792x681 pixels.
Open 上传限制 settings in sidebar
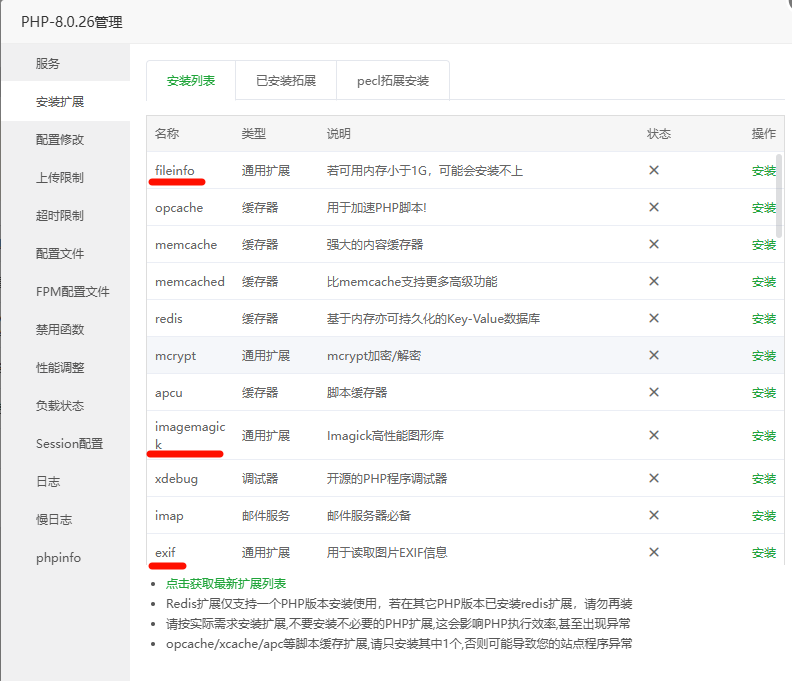[60, 177]
